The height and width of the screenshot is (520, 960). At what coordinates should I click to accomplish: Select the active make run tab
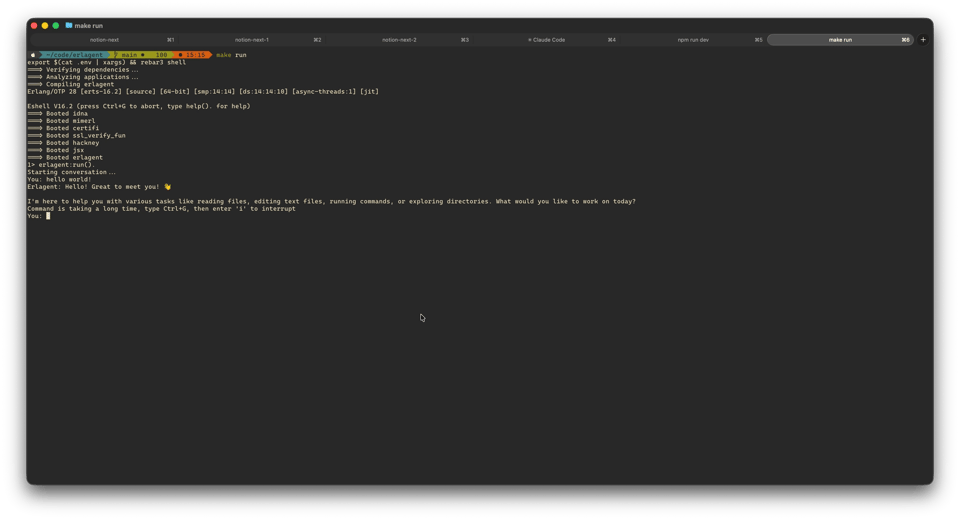coord(840,40)
